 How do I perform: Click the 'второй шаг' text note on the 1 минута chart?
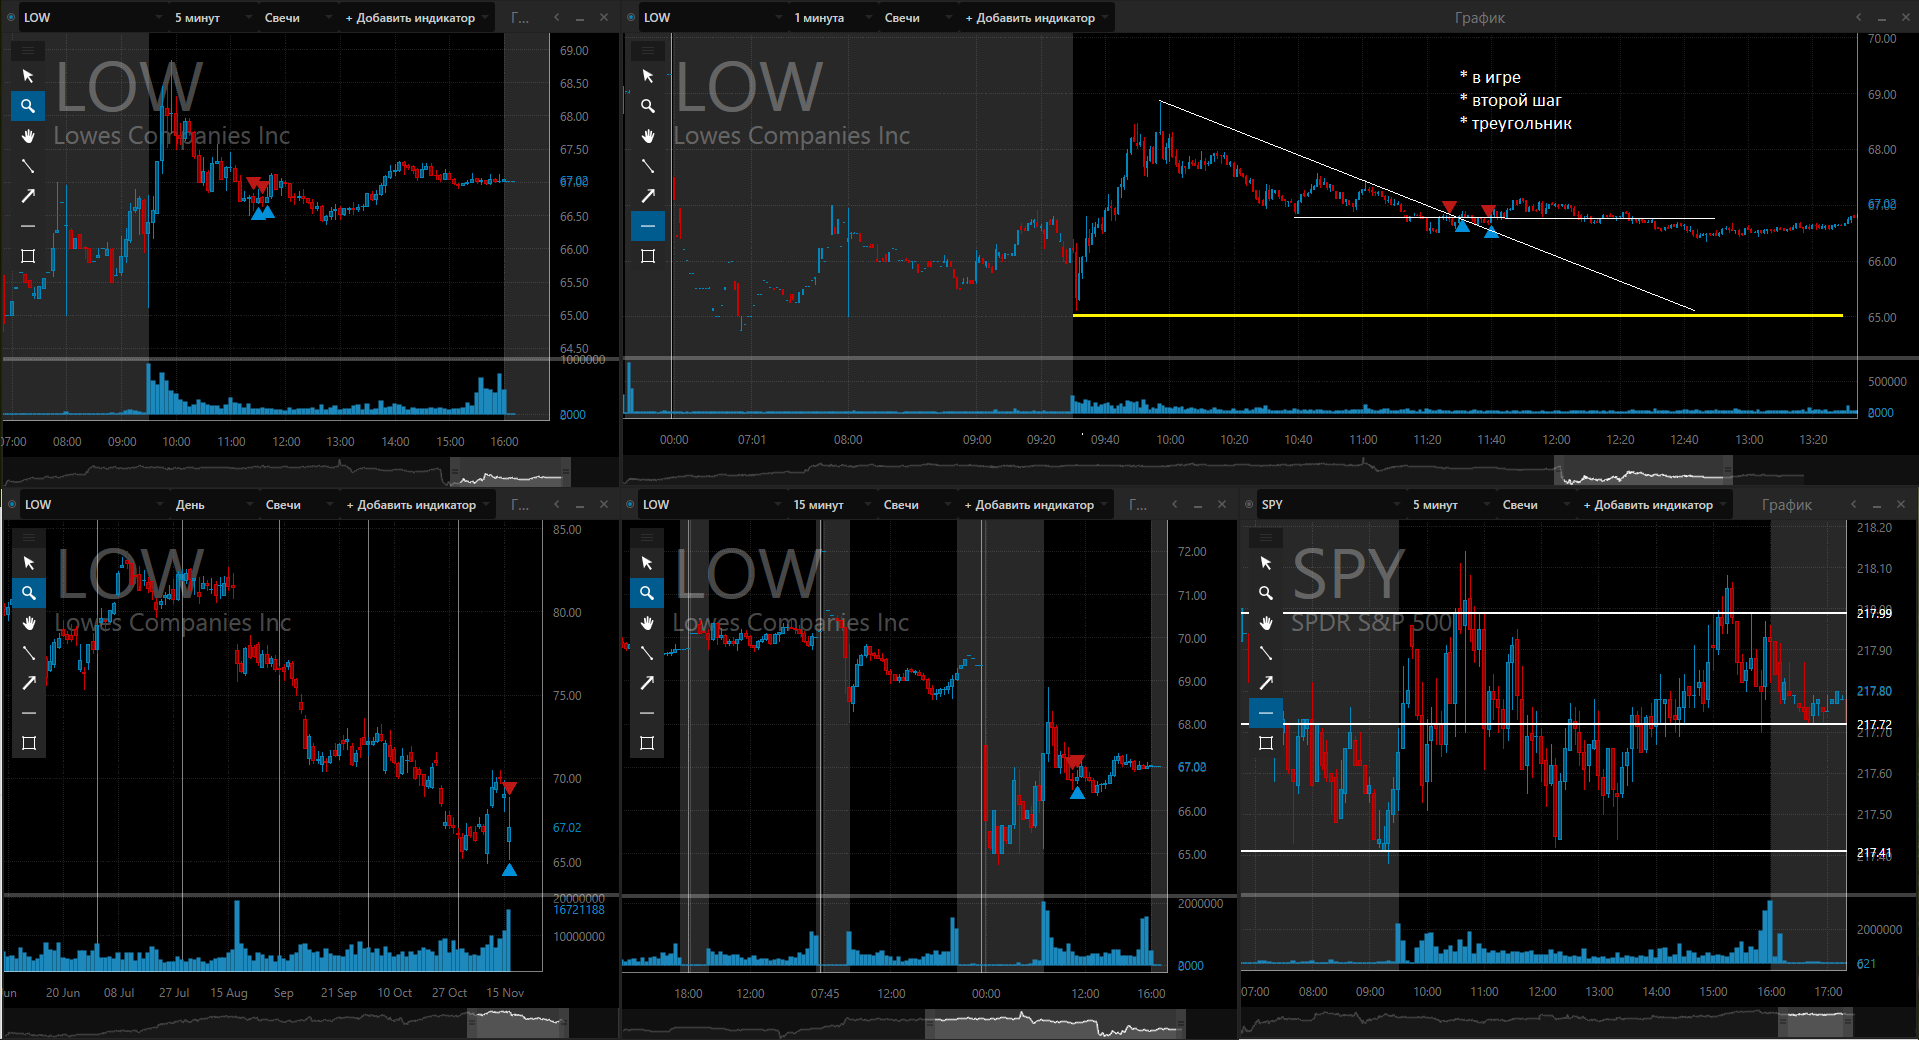[1510, 100]
